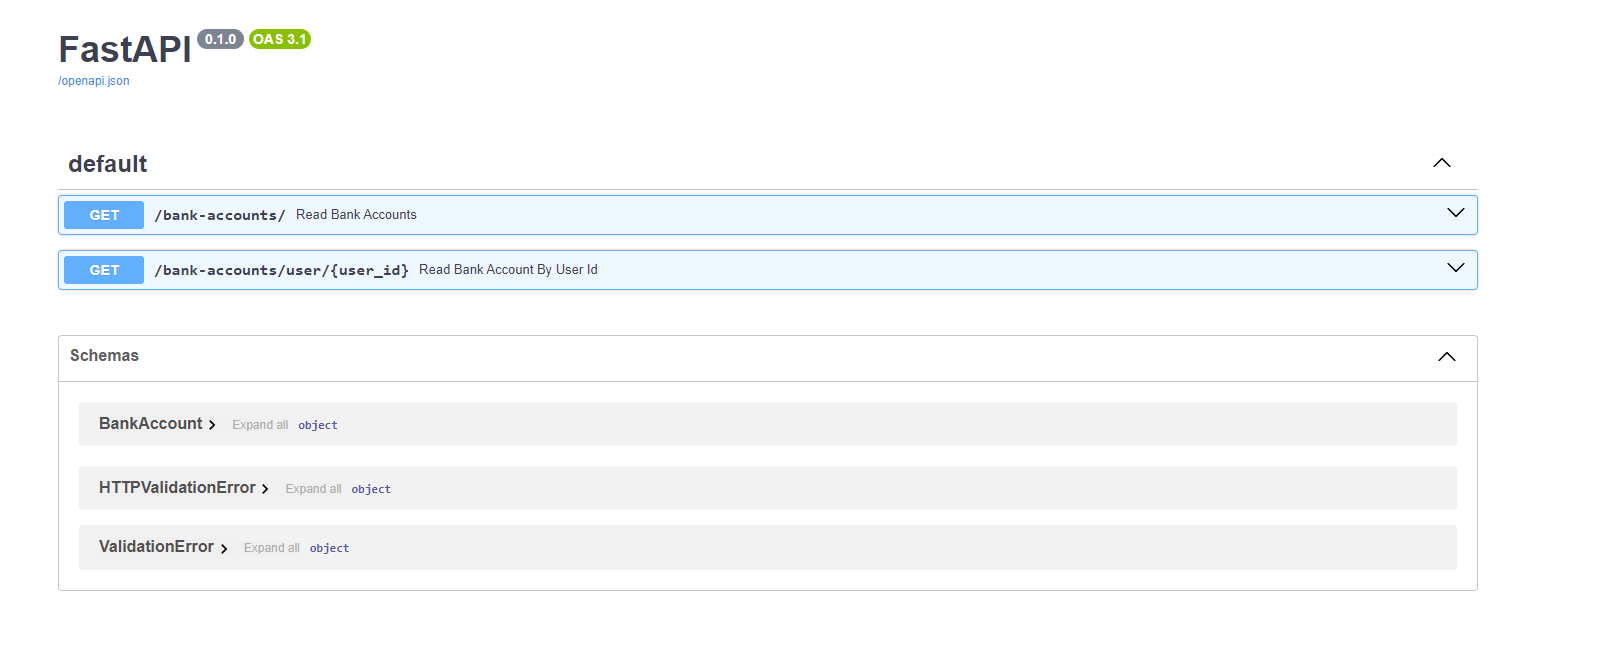The height and width of the screenshot is (661, 1603).
Task: Open the /openapi.json link
Action: tap(94, 81)
